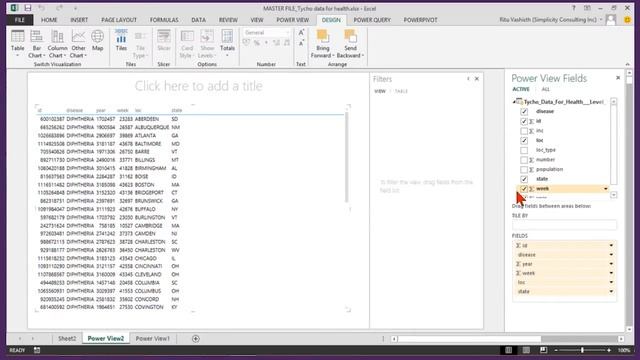
Task: Open dropdown for disease in FIELDS area
Action: 611,255
